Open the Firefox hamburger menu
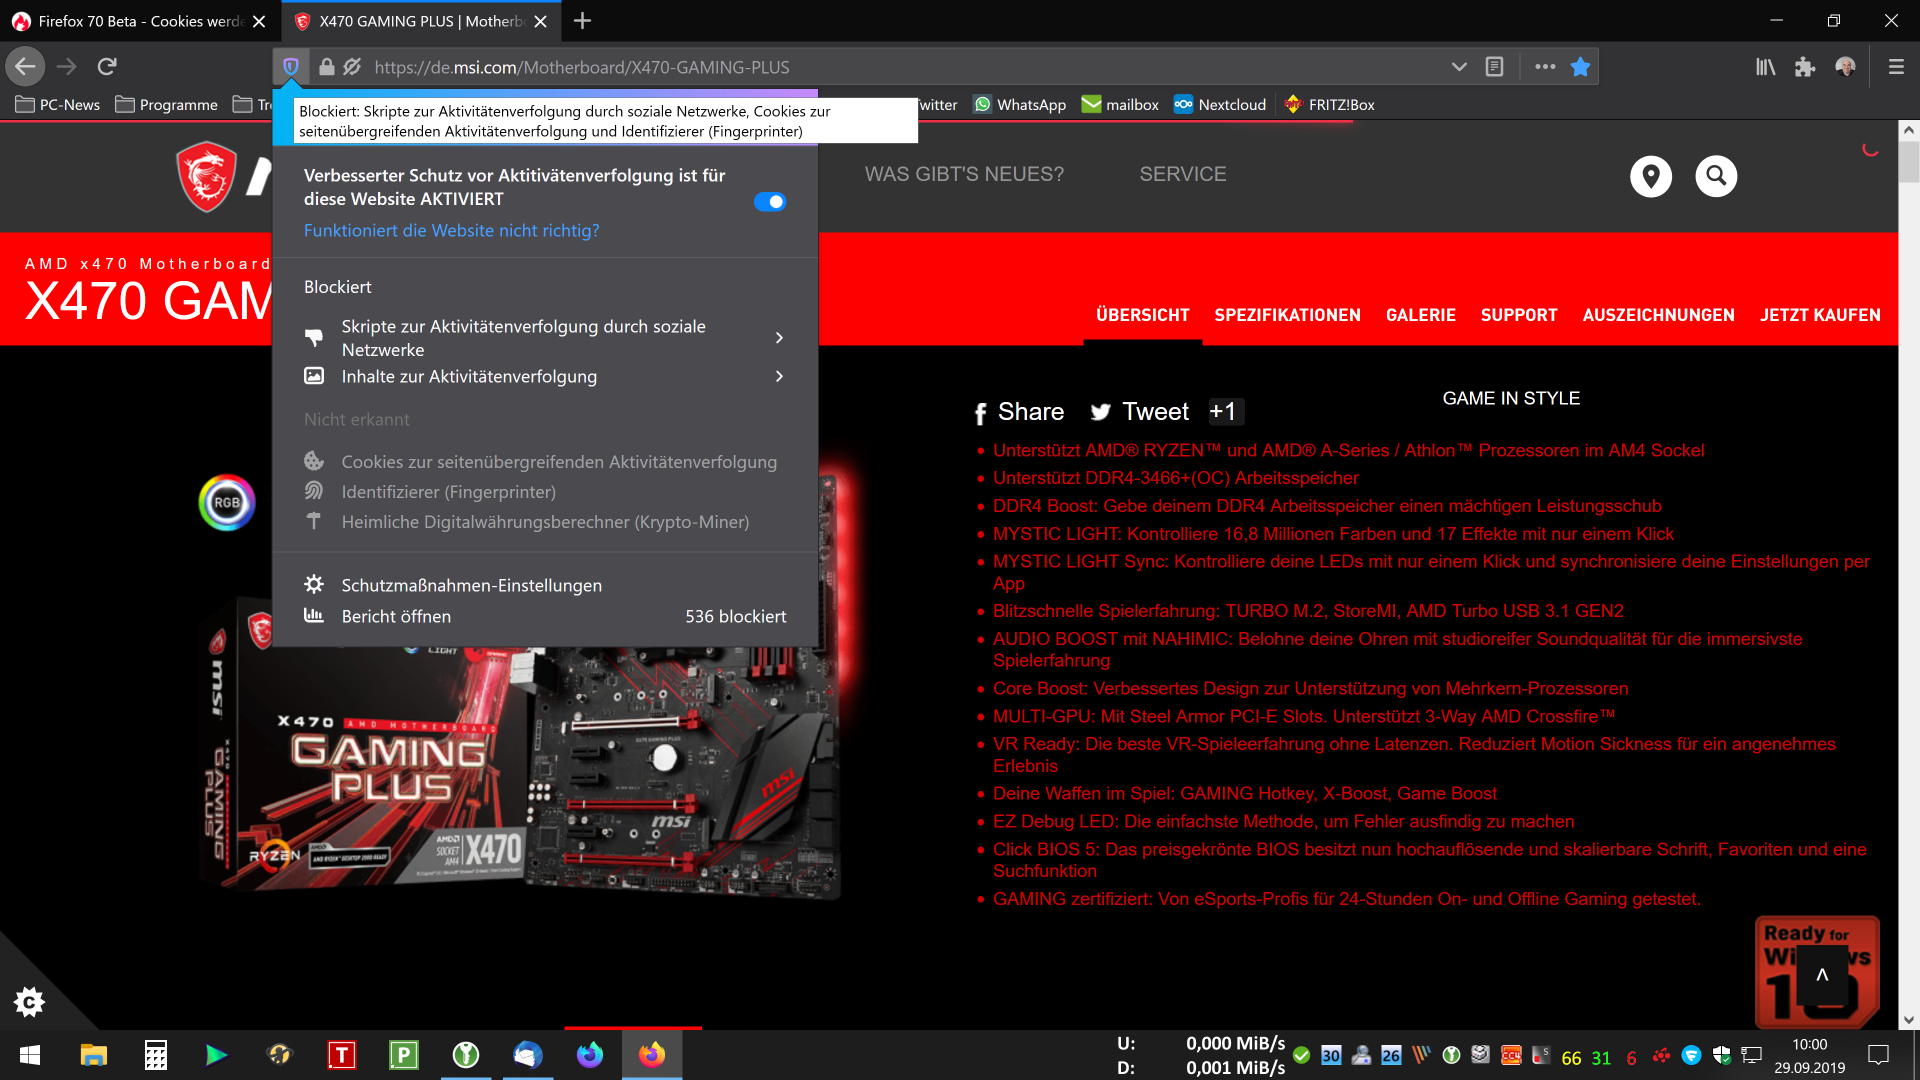Screen dimensions: 1920x1080 (x=1895, y=67)
